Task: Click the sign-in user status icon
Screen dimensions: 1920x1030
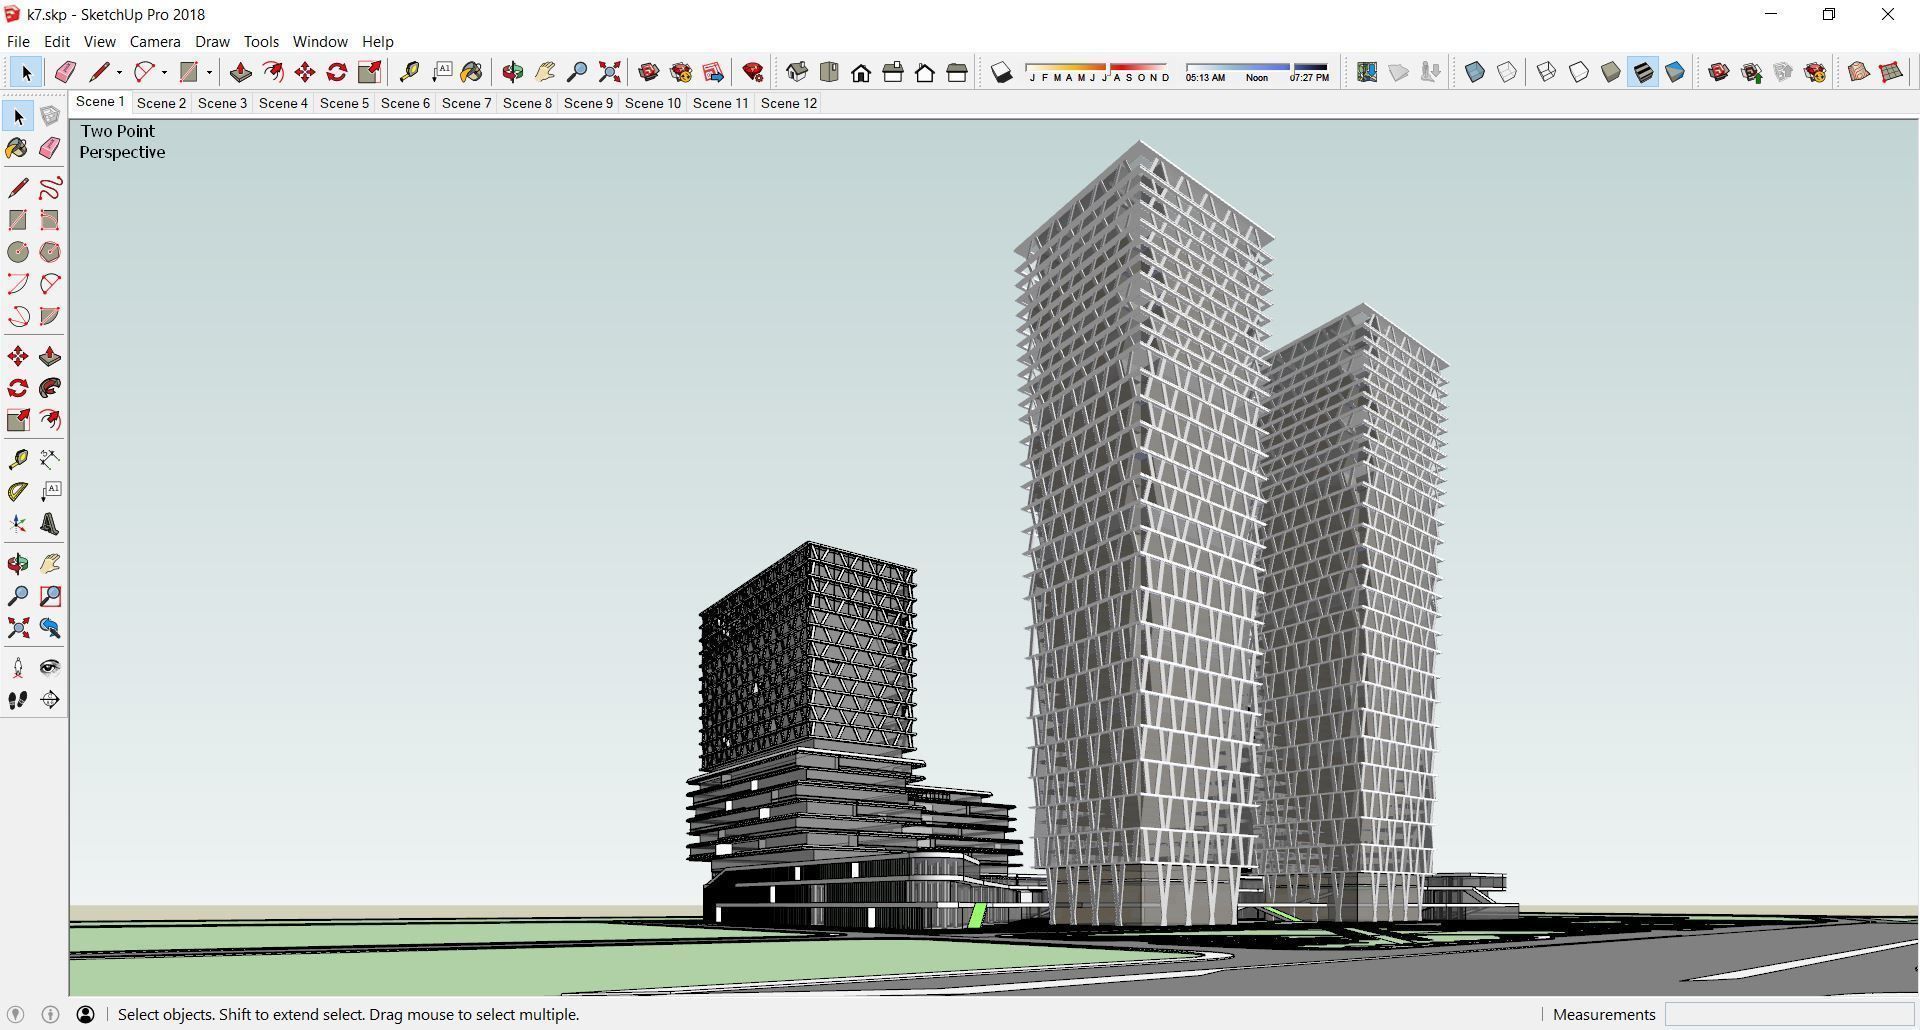Action: click(86, 1015)
